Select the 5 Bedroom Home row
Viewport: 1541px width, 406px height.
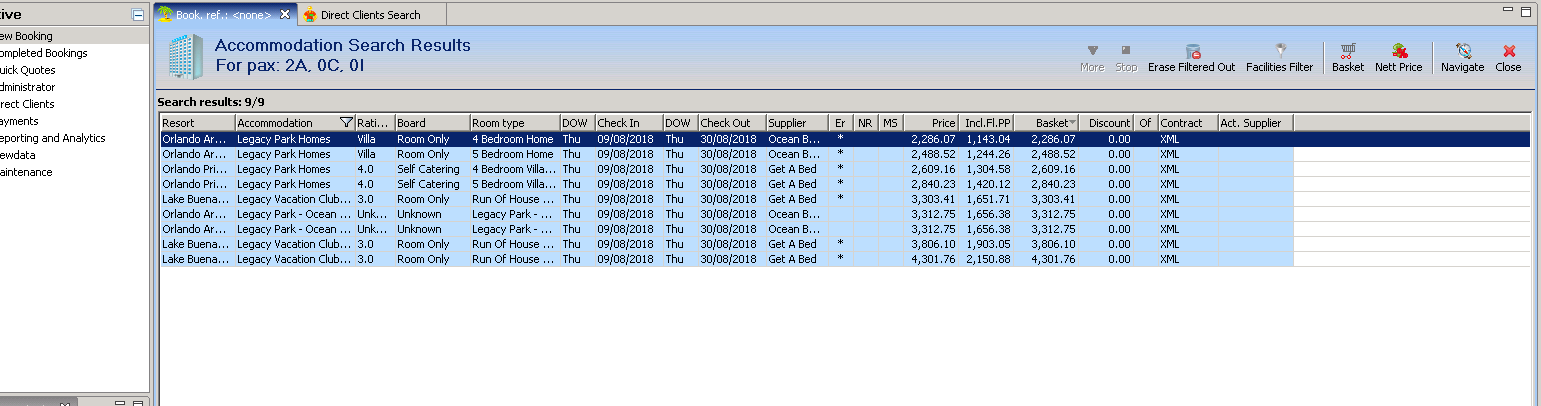tap(727, 154)
